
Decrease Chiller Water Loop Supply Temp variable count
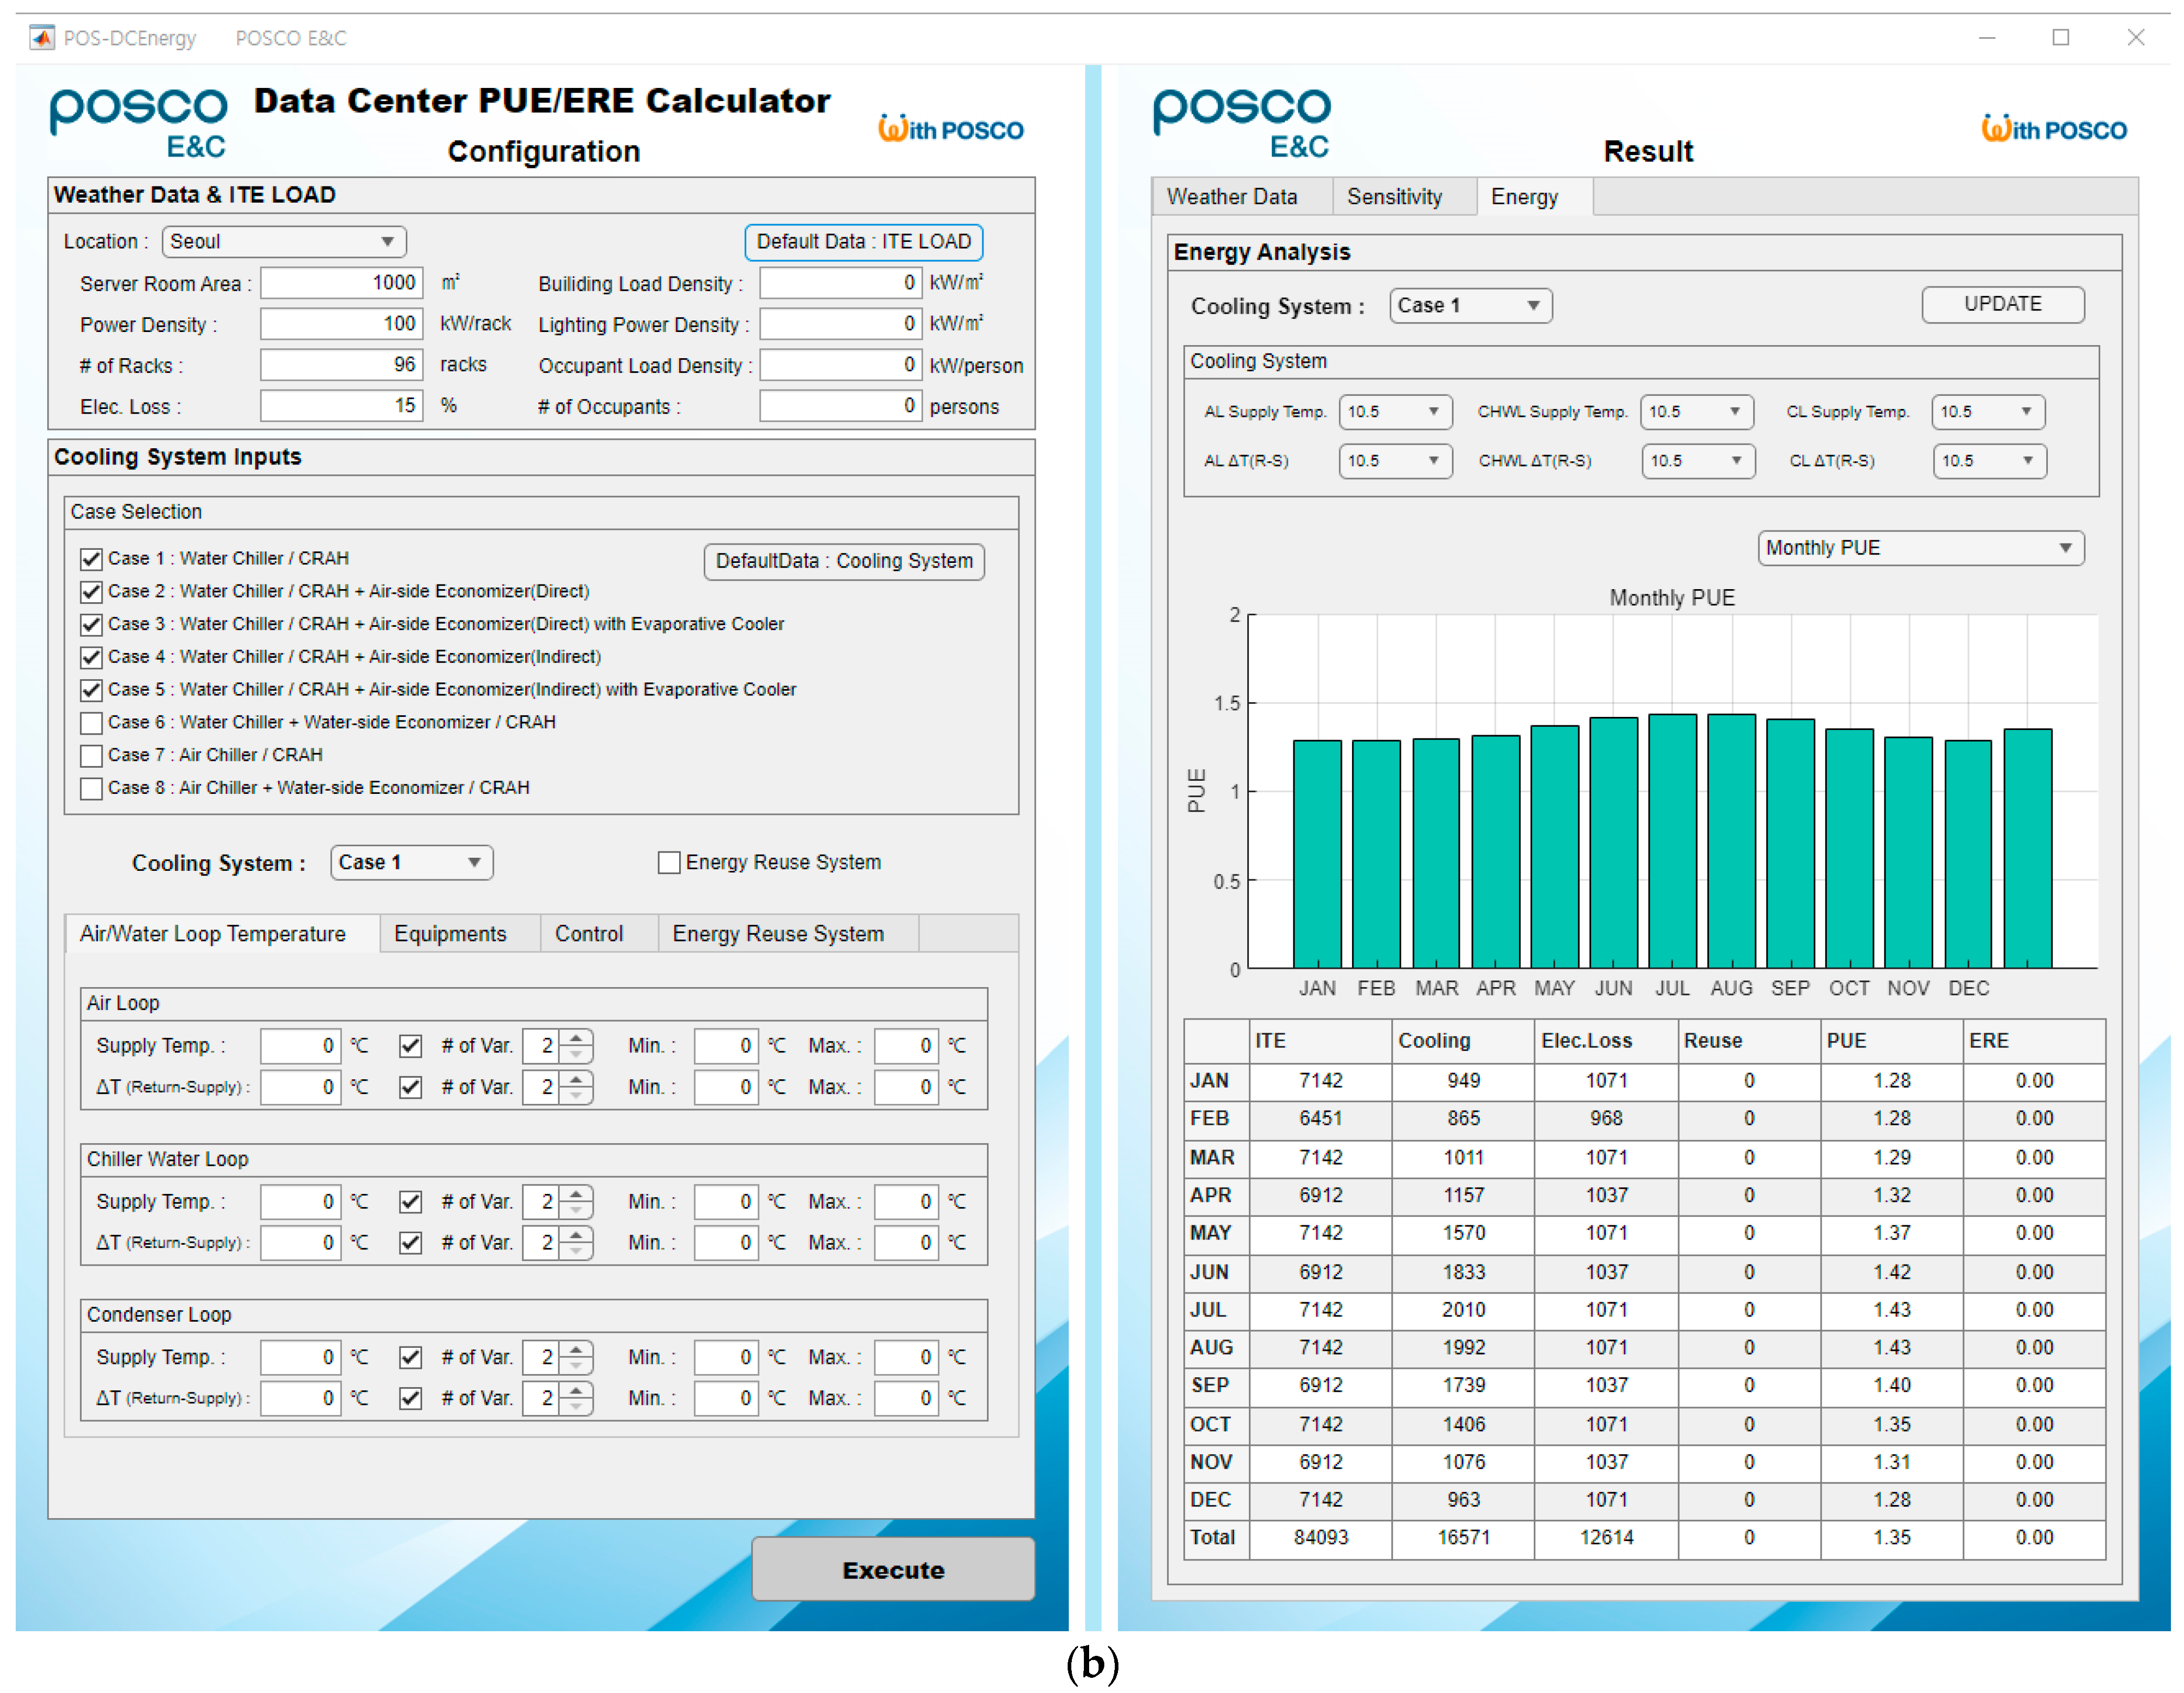[576, 1210]
